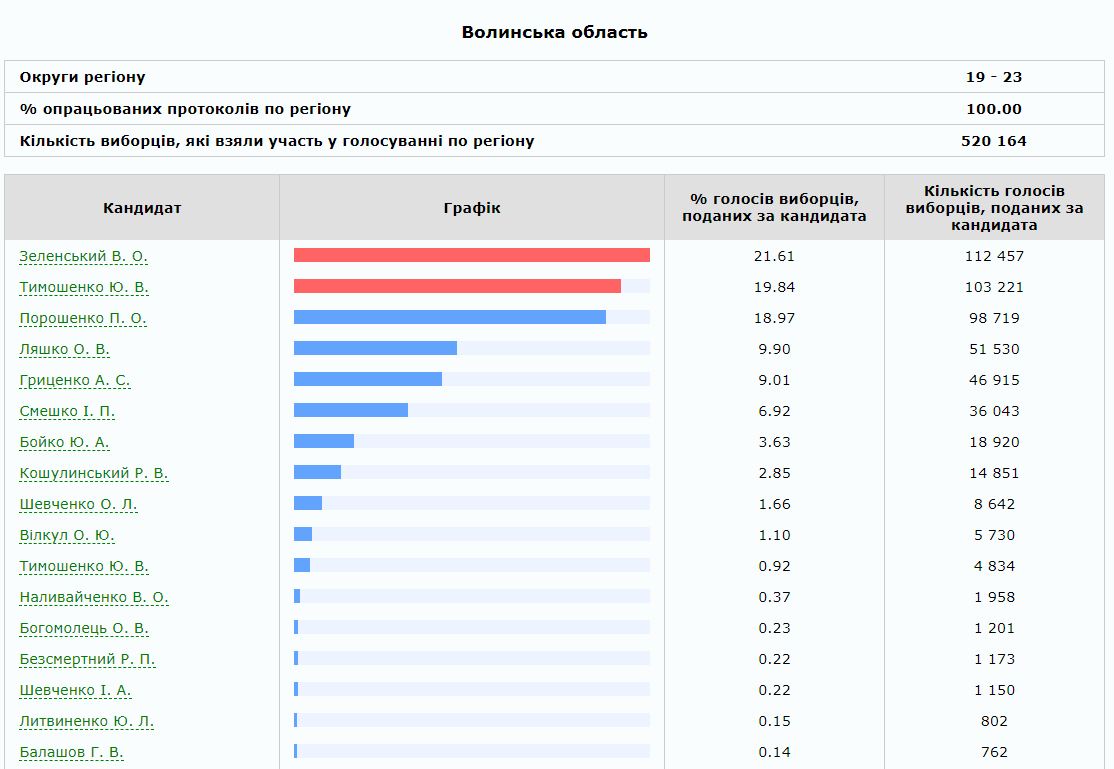Open the Ляшко О. В. candidate page
This screenshot has height=769, width=1114.
click(64, 349)
